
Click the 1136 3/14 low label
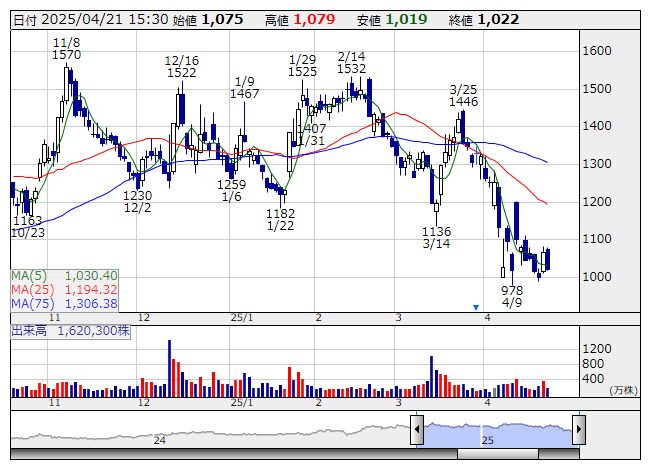(436, 237)
